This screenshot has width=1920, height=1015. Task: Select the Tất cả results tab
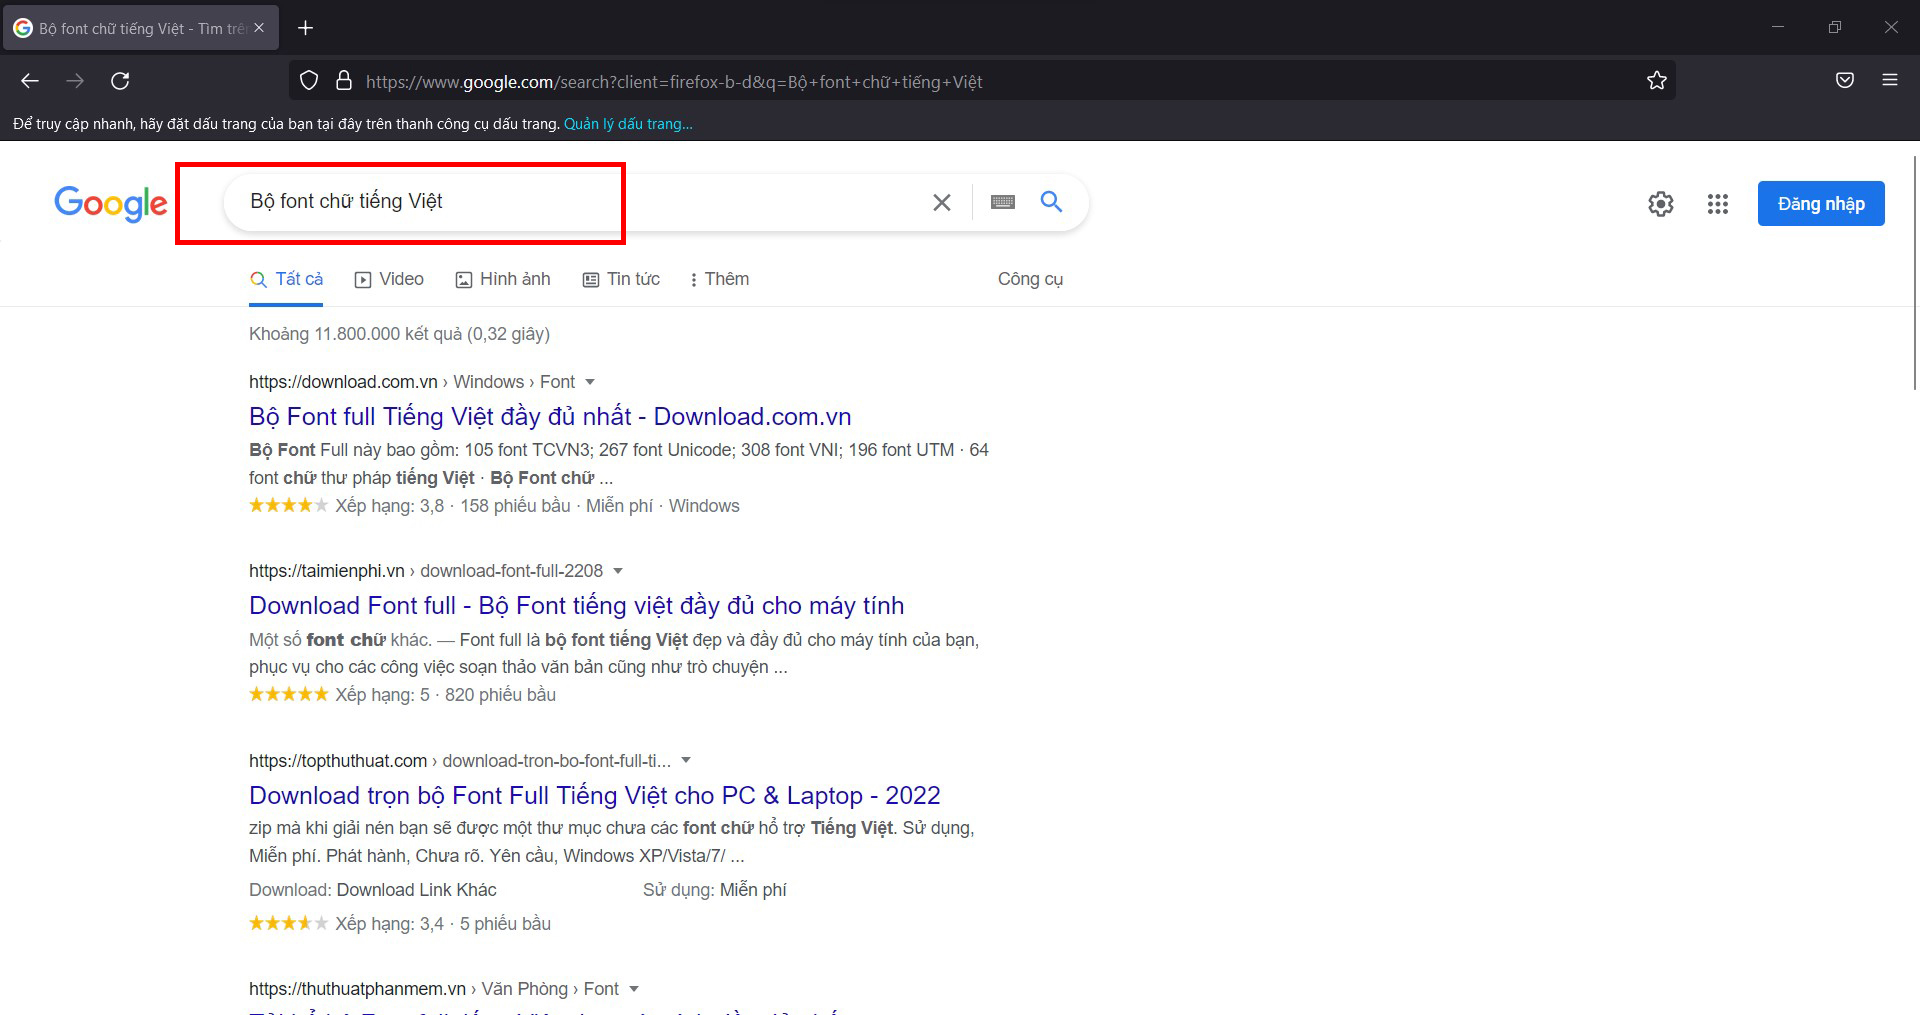tap(287, 280)
